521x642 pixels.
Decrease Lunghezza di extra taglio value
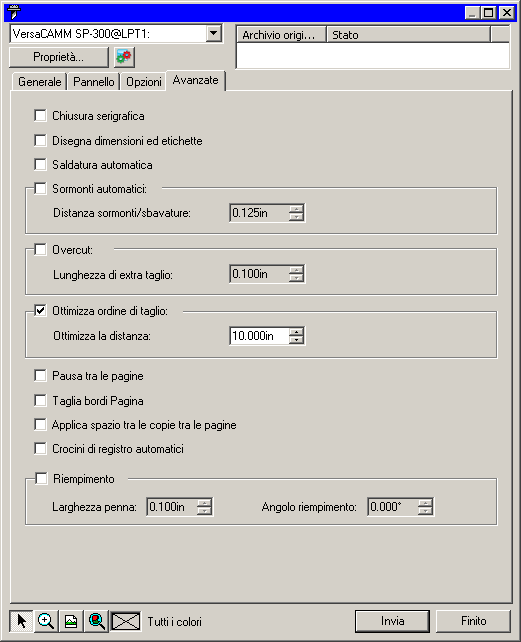(296, 278)
